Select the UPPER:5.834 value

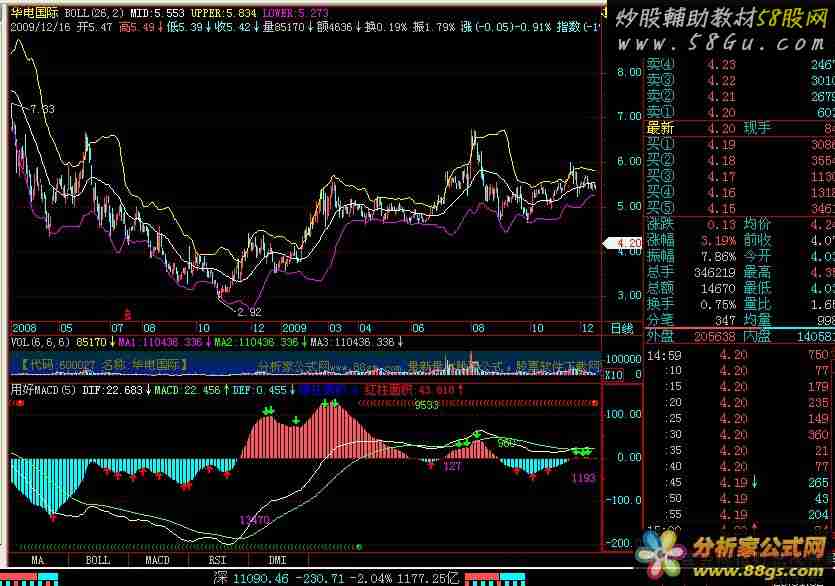[224, 13]
